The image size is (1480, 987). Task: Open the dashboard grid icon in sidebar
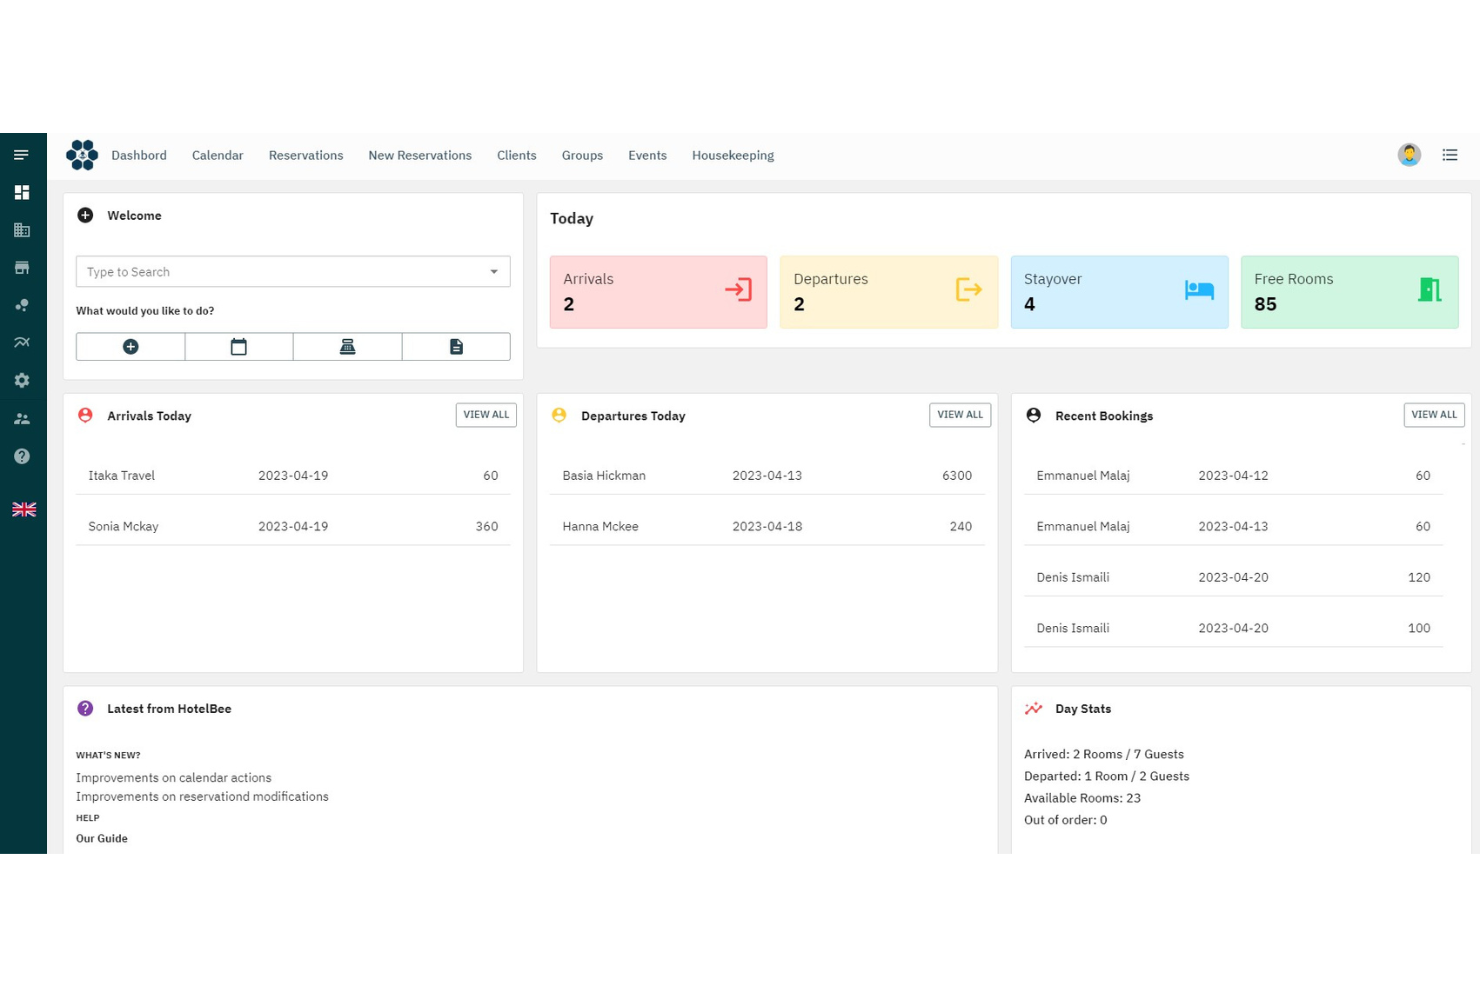coord(21,192)
